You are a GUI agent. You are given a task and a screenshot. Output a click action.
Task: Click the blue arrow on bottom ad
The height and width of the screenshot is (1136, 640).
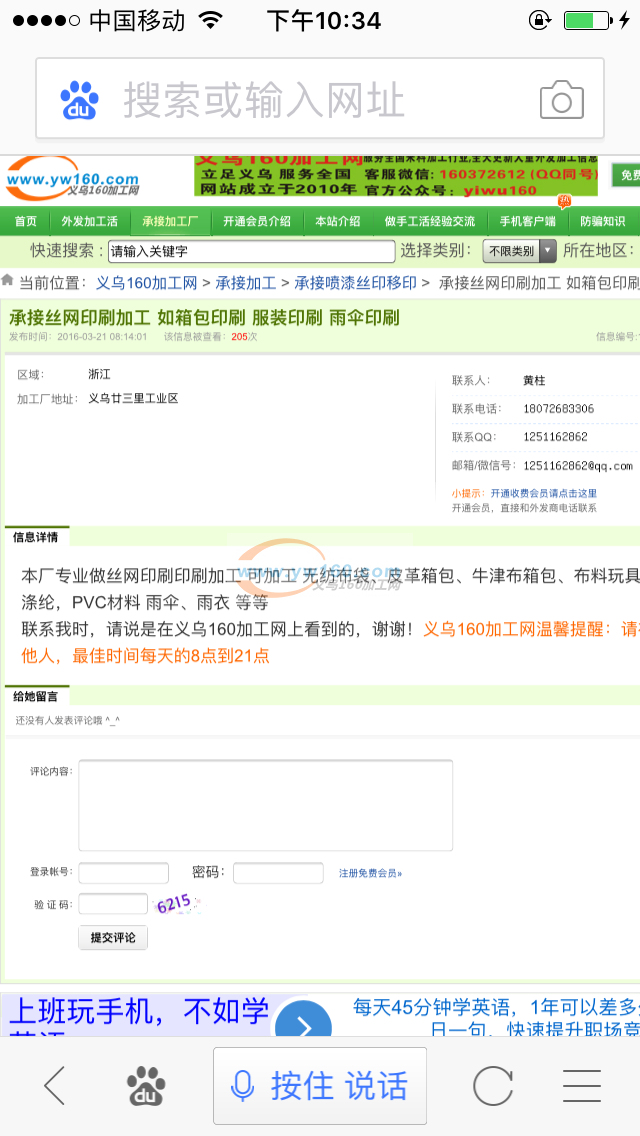point(302,1025)
